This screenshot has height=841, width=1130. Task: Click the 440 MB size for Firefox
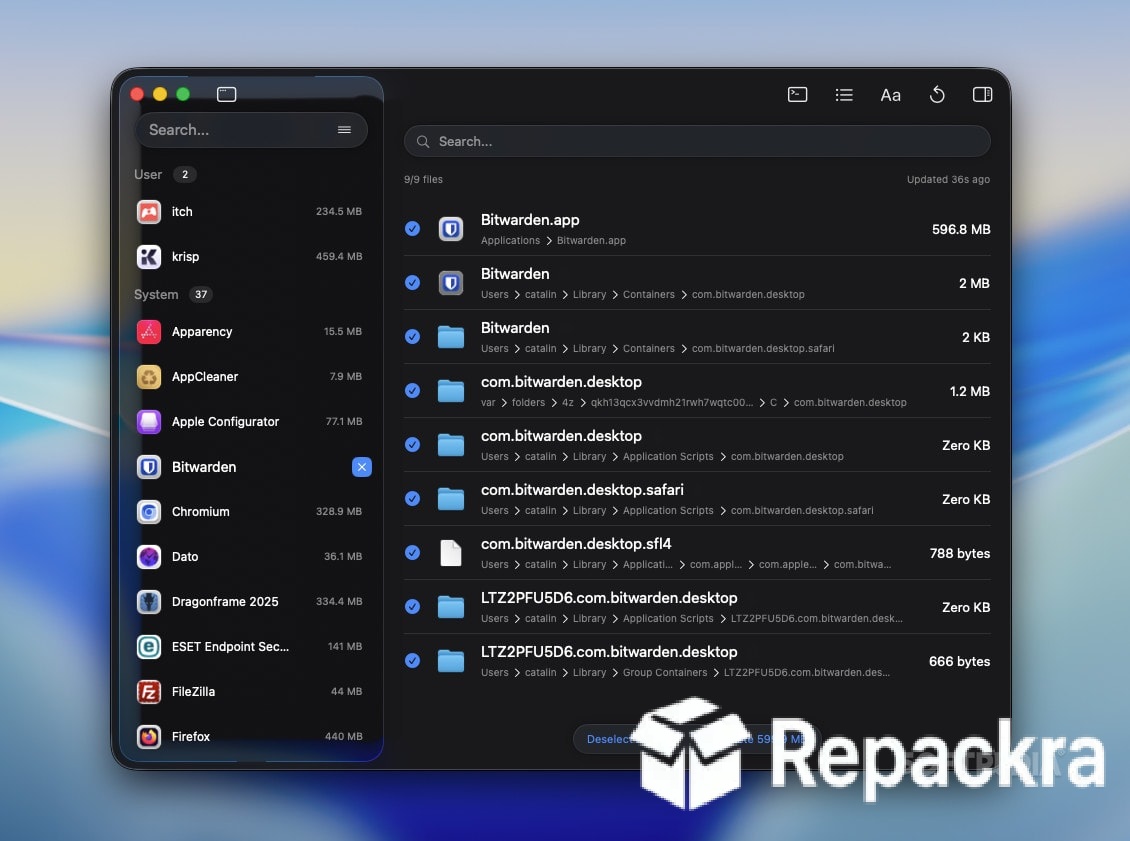(x=344, y=737)
